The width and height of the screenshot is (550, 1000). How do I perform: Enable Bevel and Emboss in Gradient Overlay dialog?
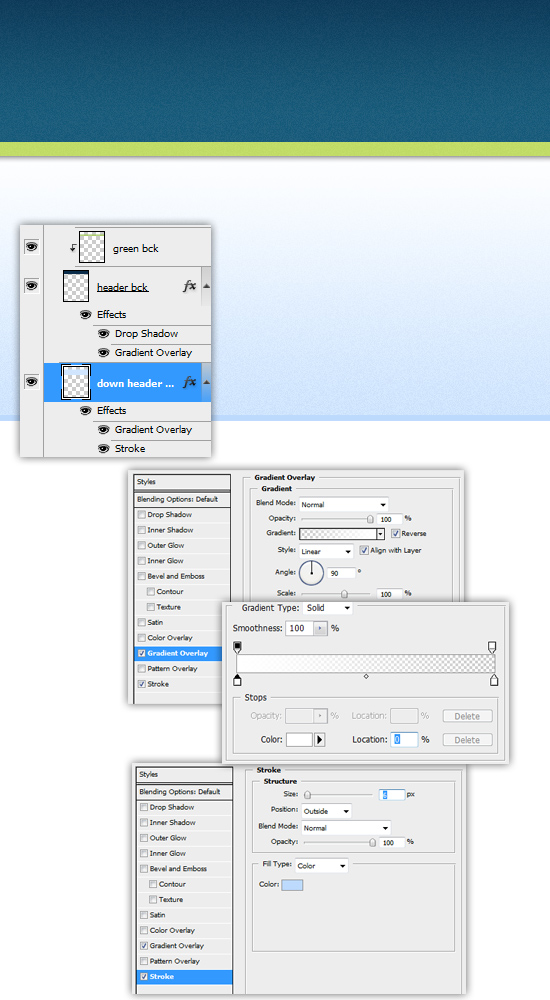click(142, 576)
